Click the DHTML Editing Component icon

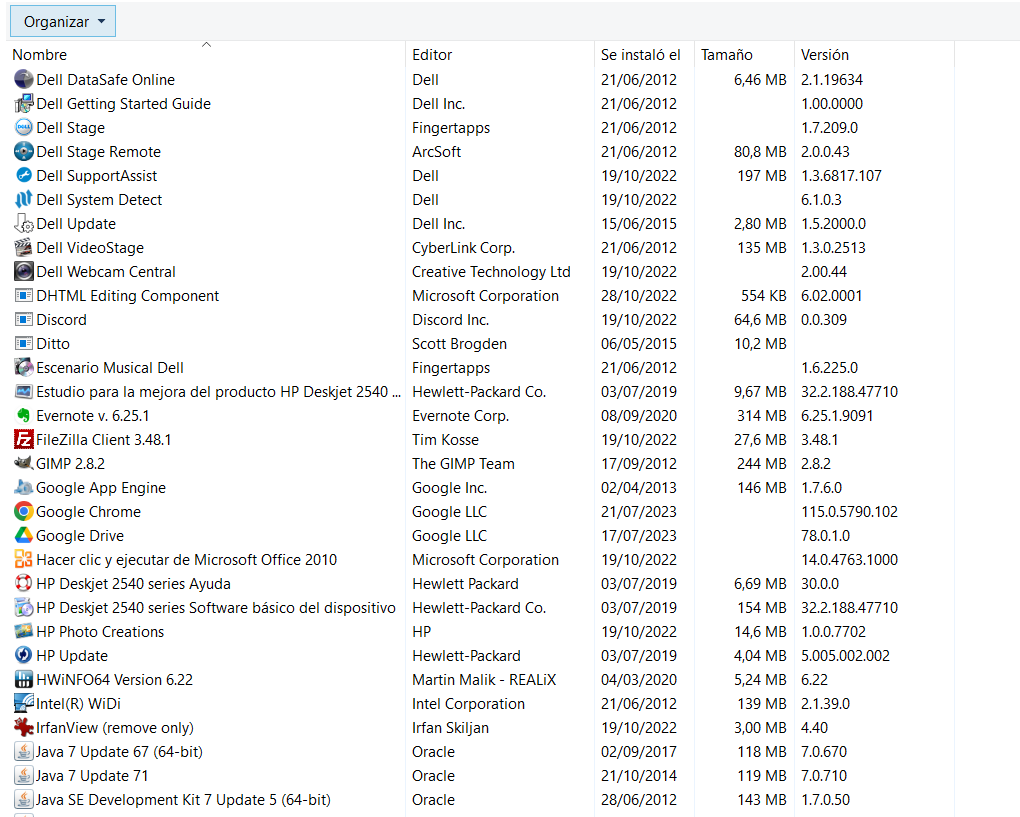[x=23, y=296]
